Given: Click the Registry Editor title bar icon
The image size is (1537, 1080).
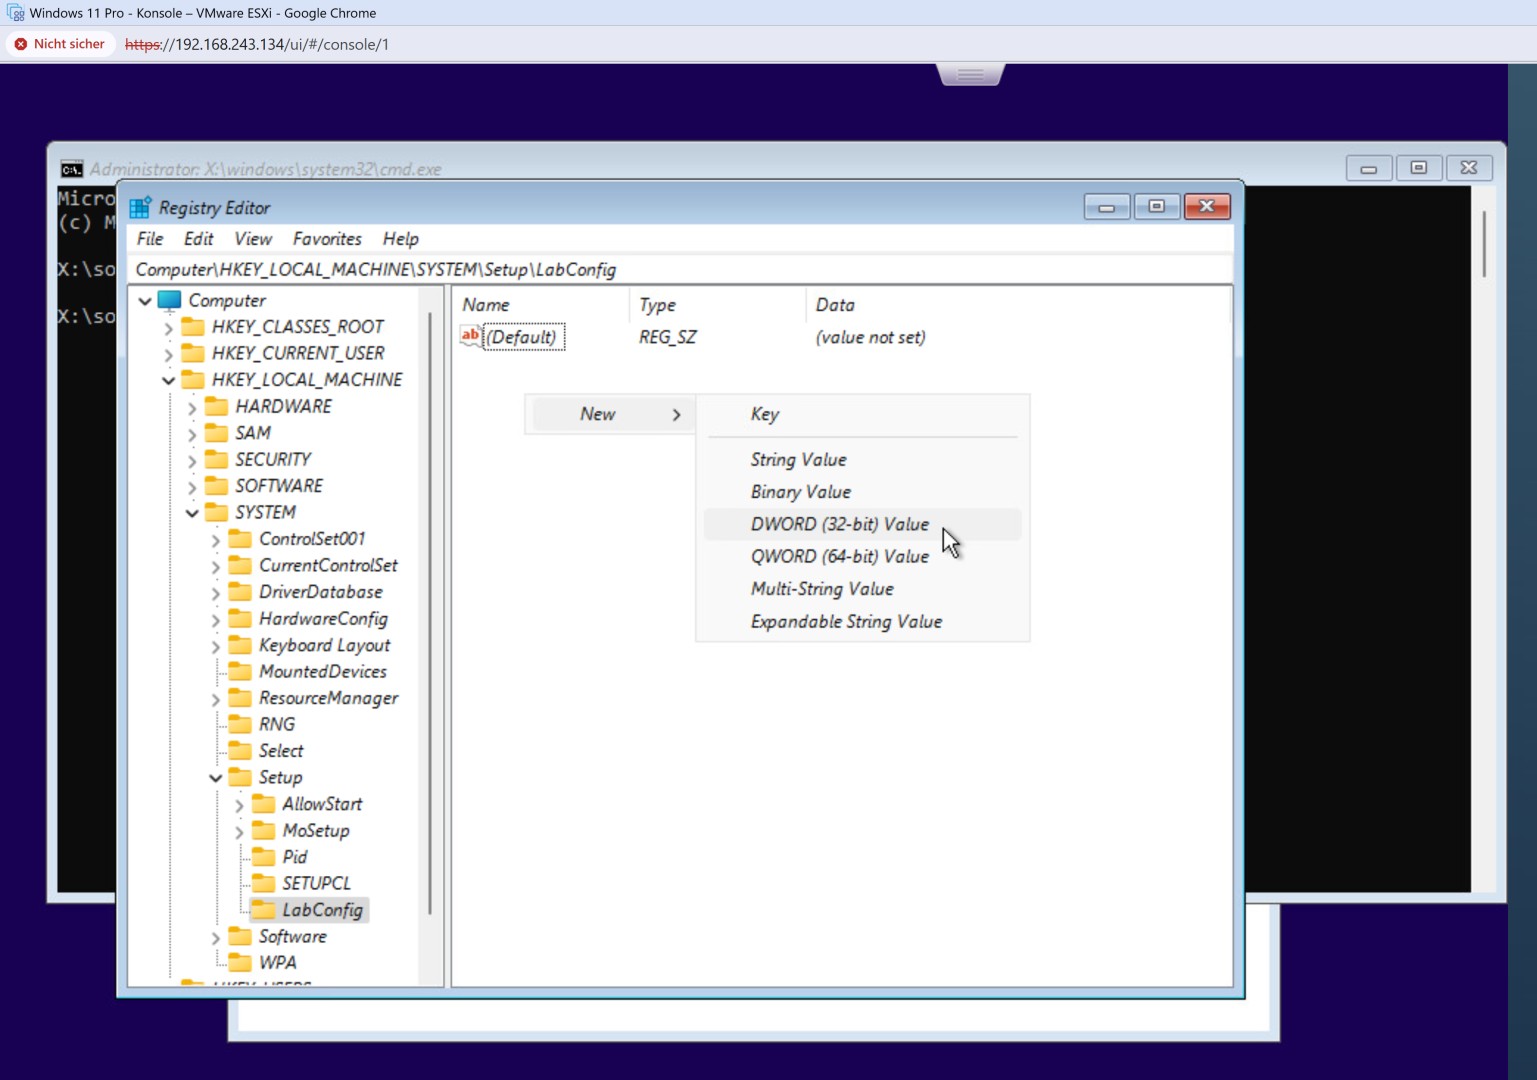Looking at the screenshot, I should coord(140,207).
